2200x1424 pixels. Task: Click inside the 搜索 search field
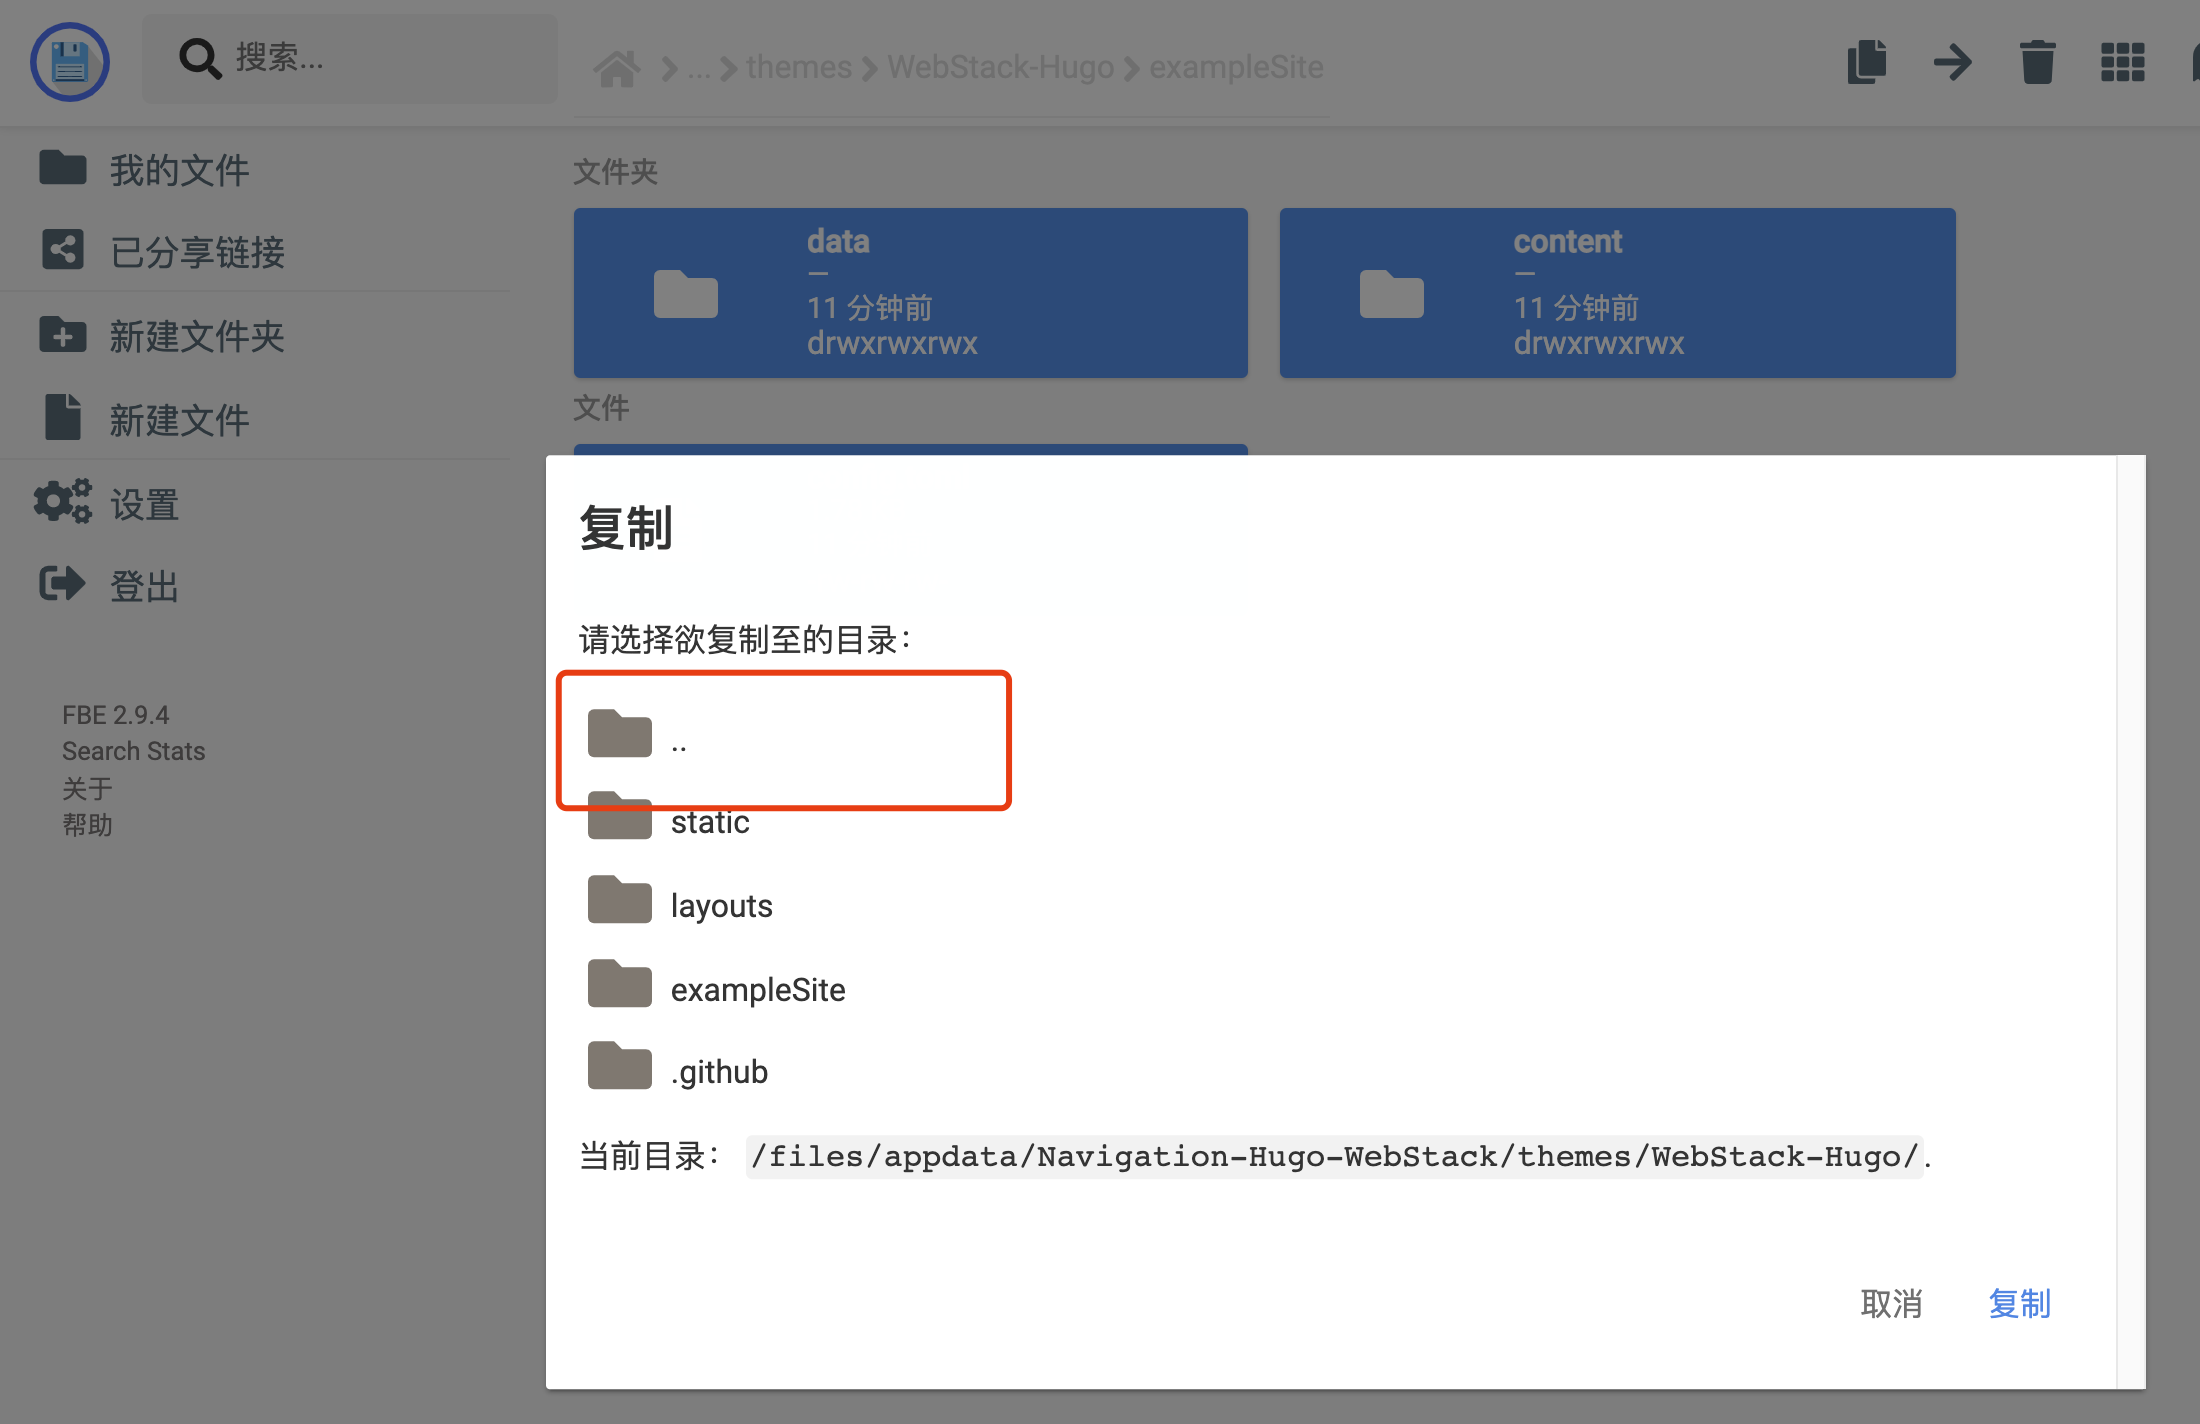pos(350,58)
